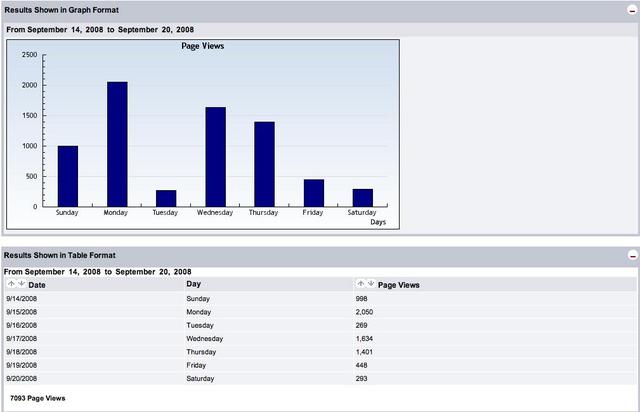This screenshot has height=412, width=640.
Task: Click the Thursday bar in the chart
Action: pyautogui.click(x=264, y=164)
